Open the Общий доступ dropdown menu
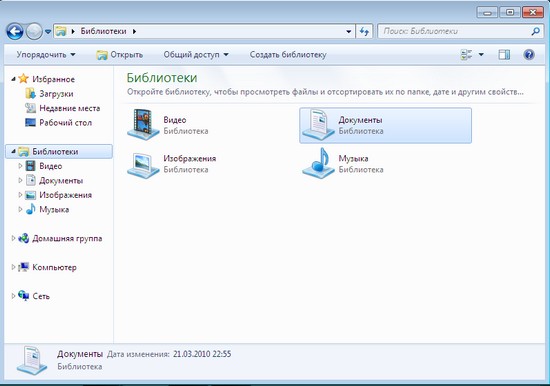The height and width of the screenshot is (386, 550). tap(196, 55)
